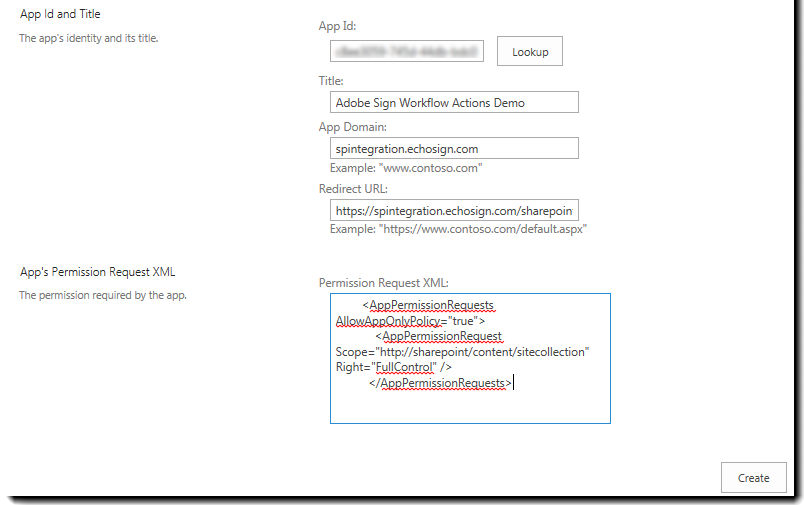Place cursor on closing AppPermissionRequests tag
804x505 pixels.
(440, 383)
